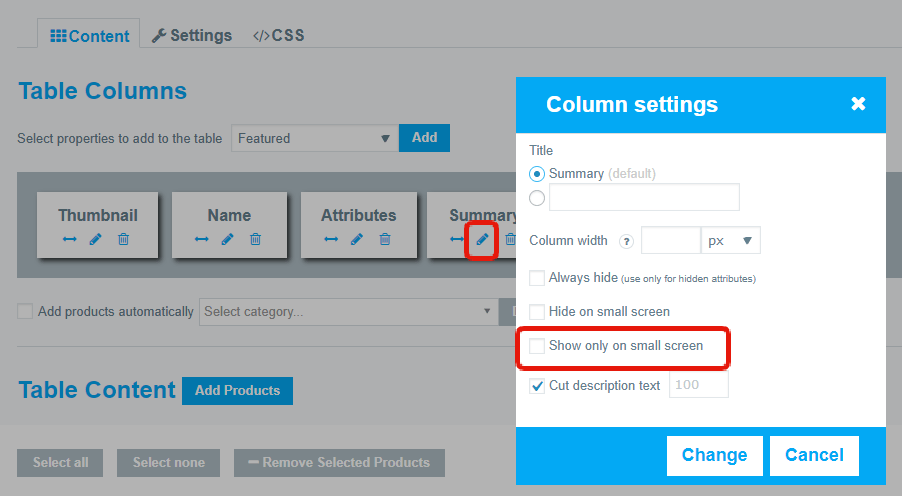Click the resize arrows icon on Name column
The width and height of the screenshot is (902, 496).
(201, 239)
